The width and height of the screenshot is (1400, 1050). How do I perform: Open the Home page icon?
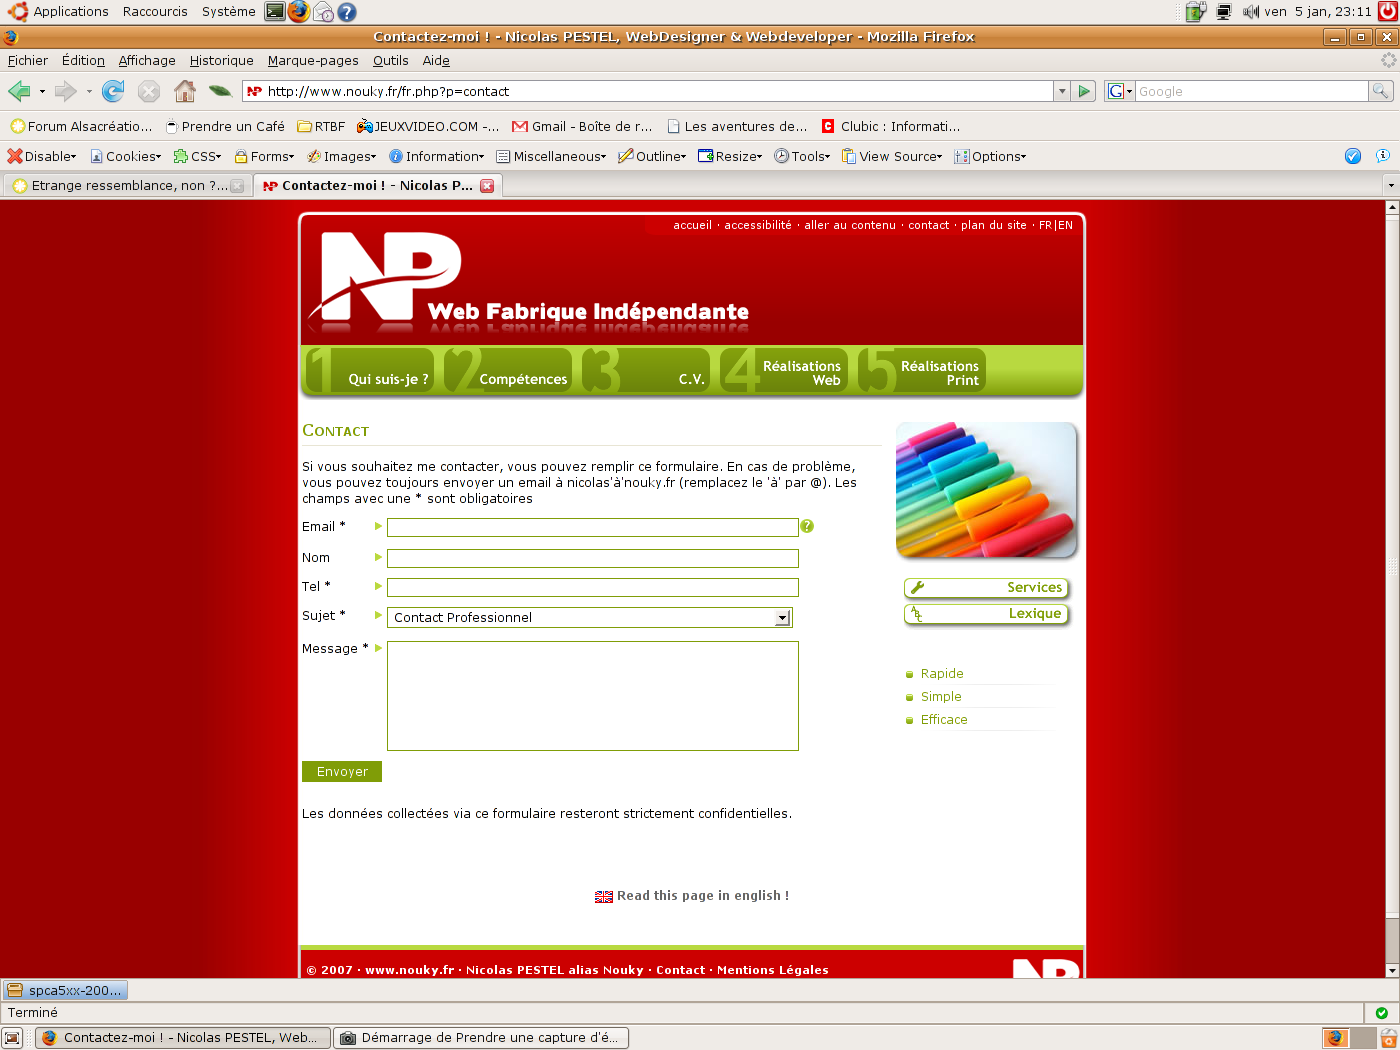coord(185,91)
